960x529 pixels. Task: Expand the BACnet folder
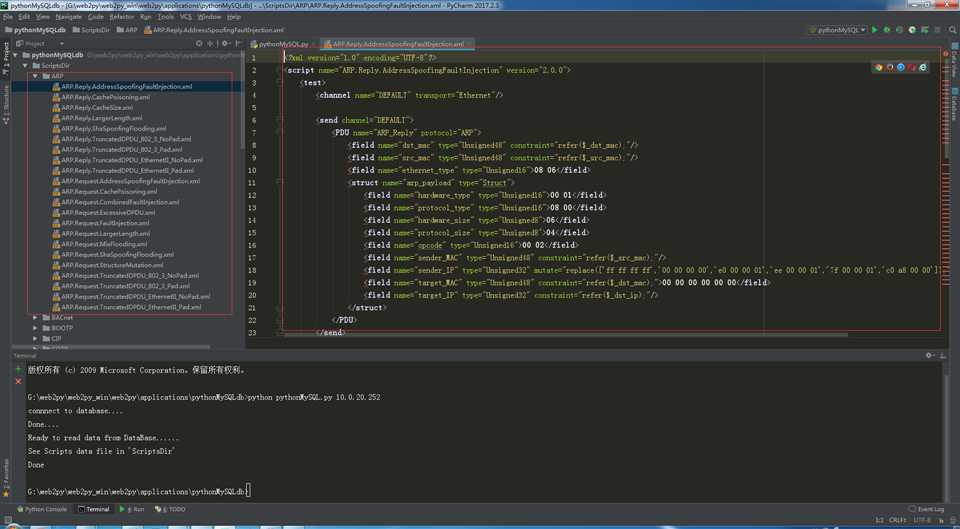coord(36,318)
